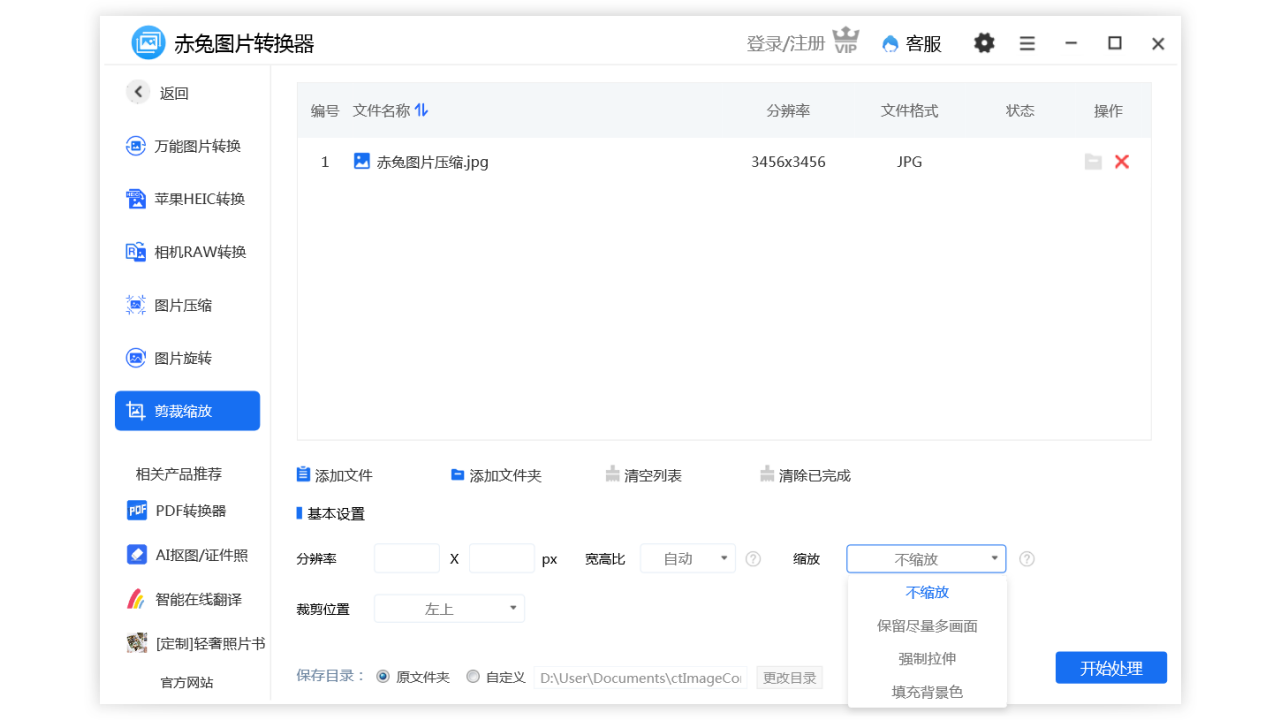Select 强制拉伸 in the scaling dropdown
Screen dimensions: 1280x720
[x=926, y=657]
